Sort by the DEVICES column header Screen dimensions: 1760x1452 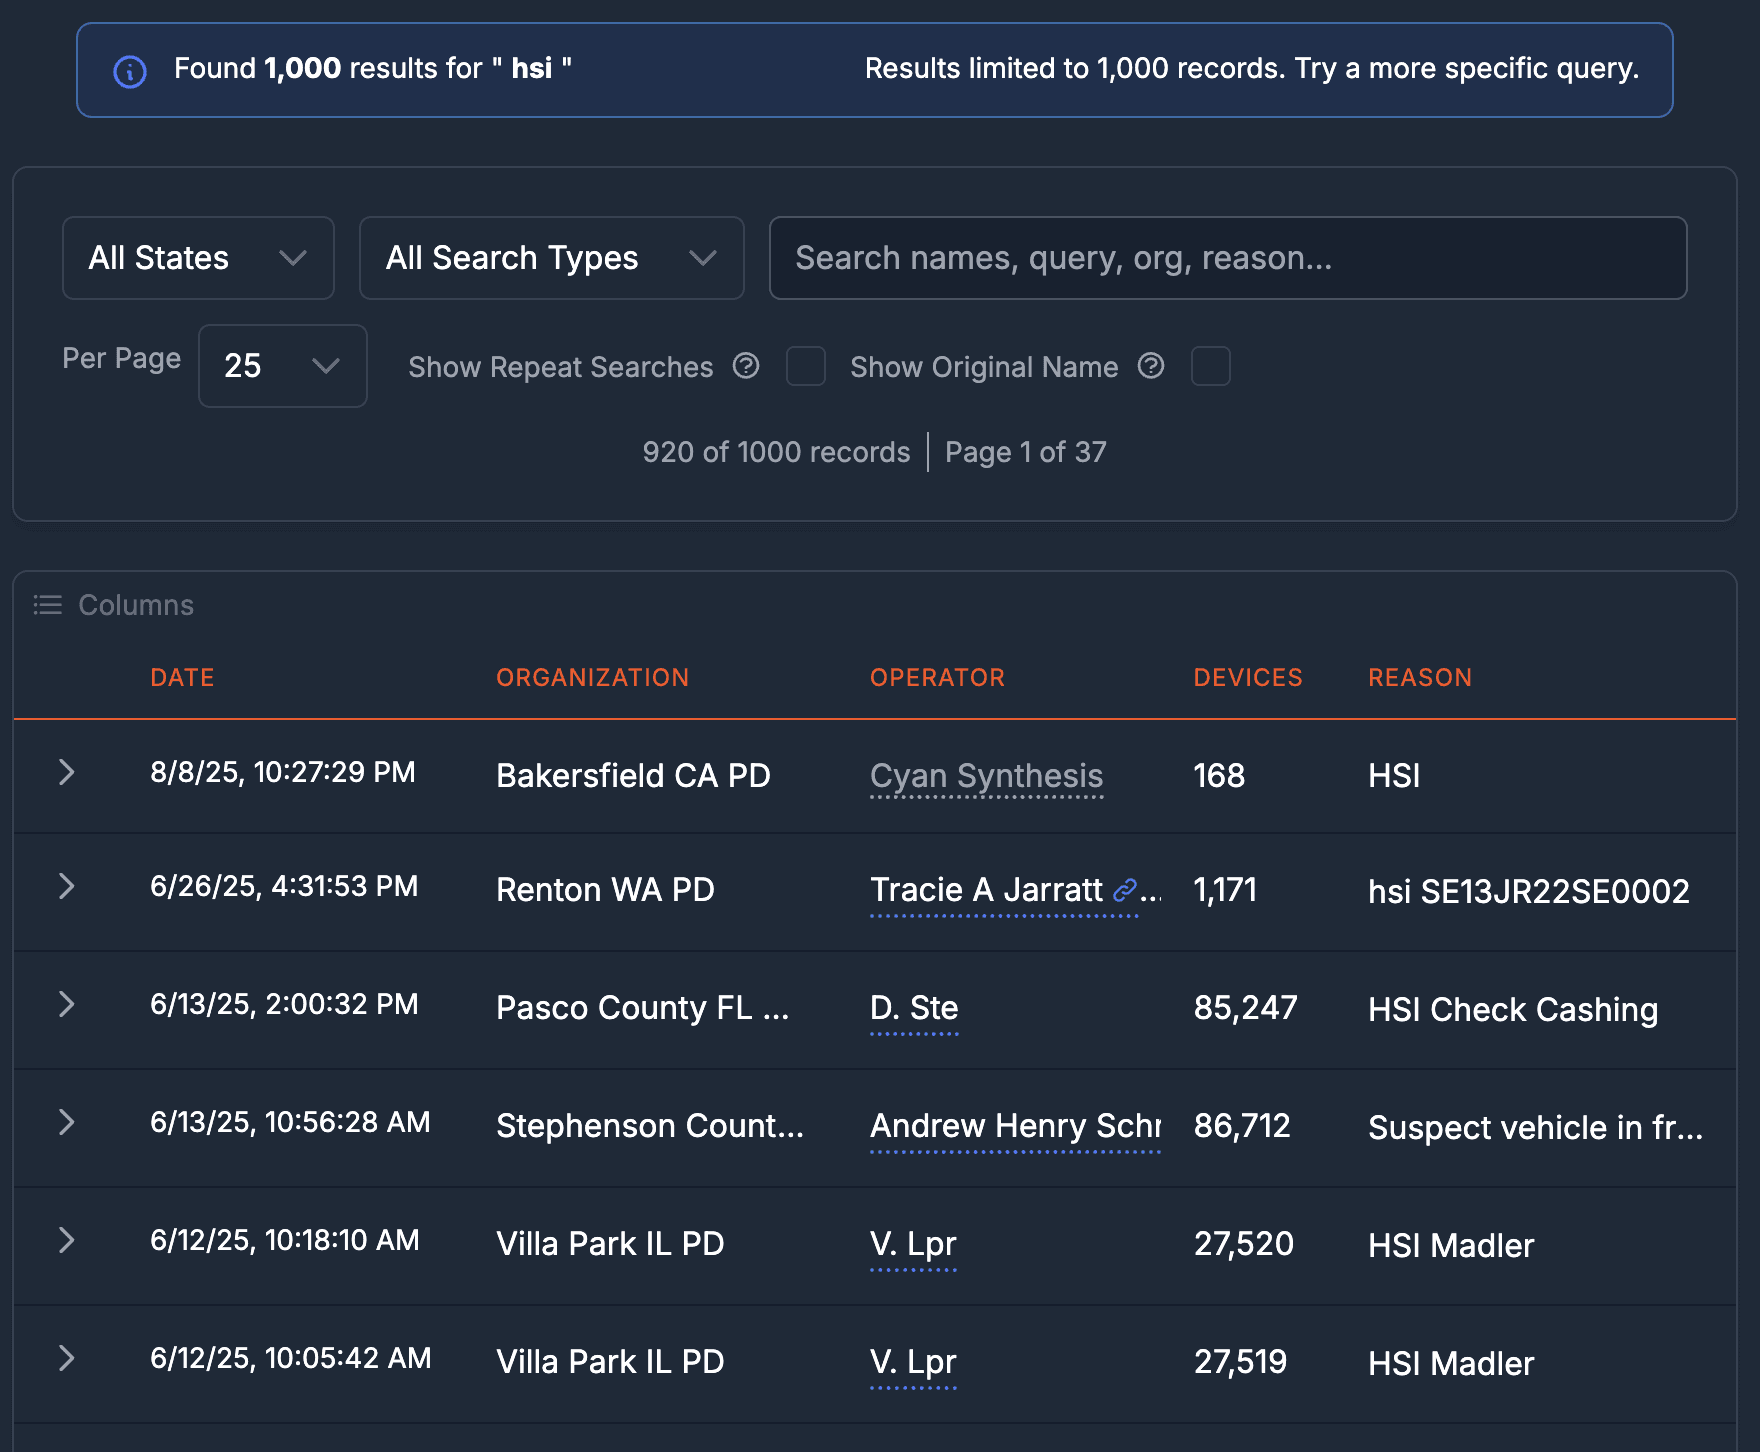(x=1247, y=677)
